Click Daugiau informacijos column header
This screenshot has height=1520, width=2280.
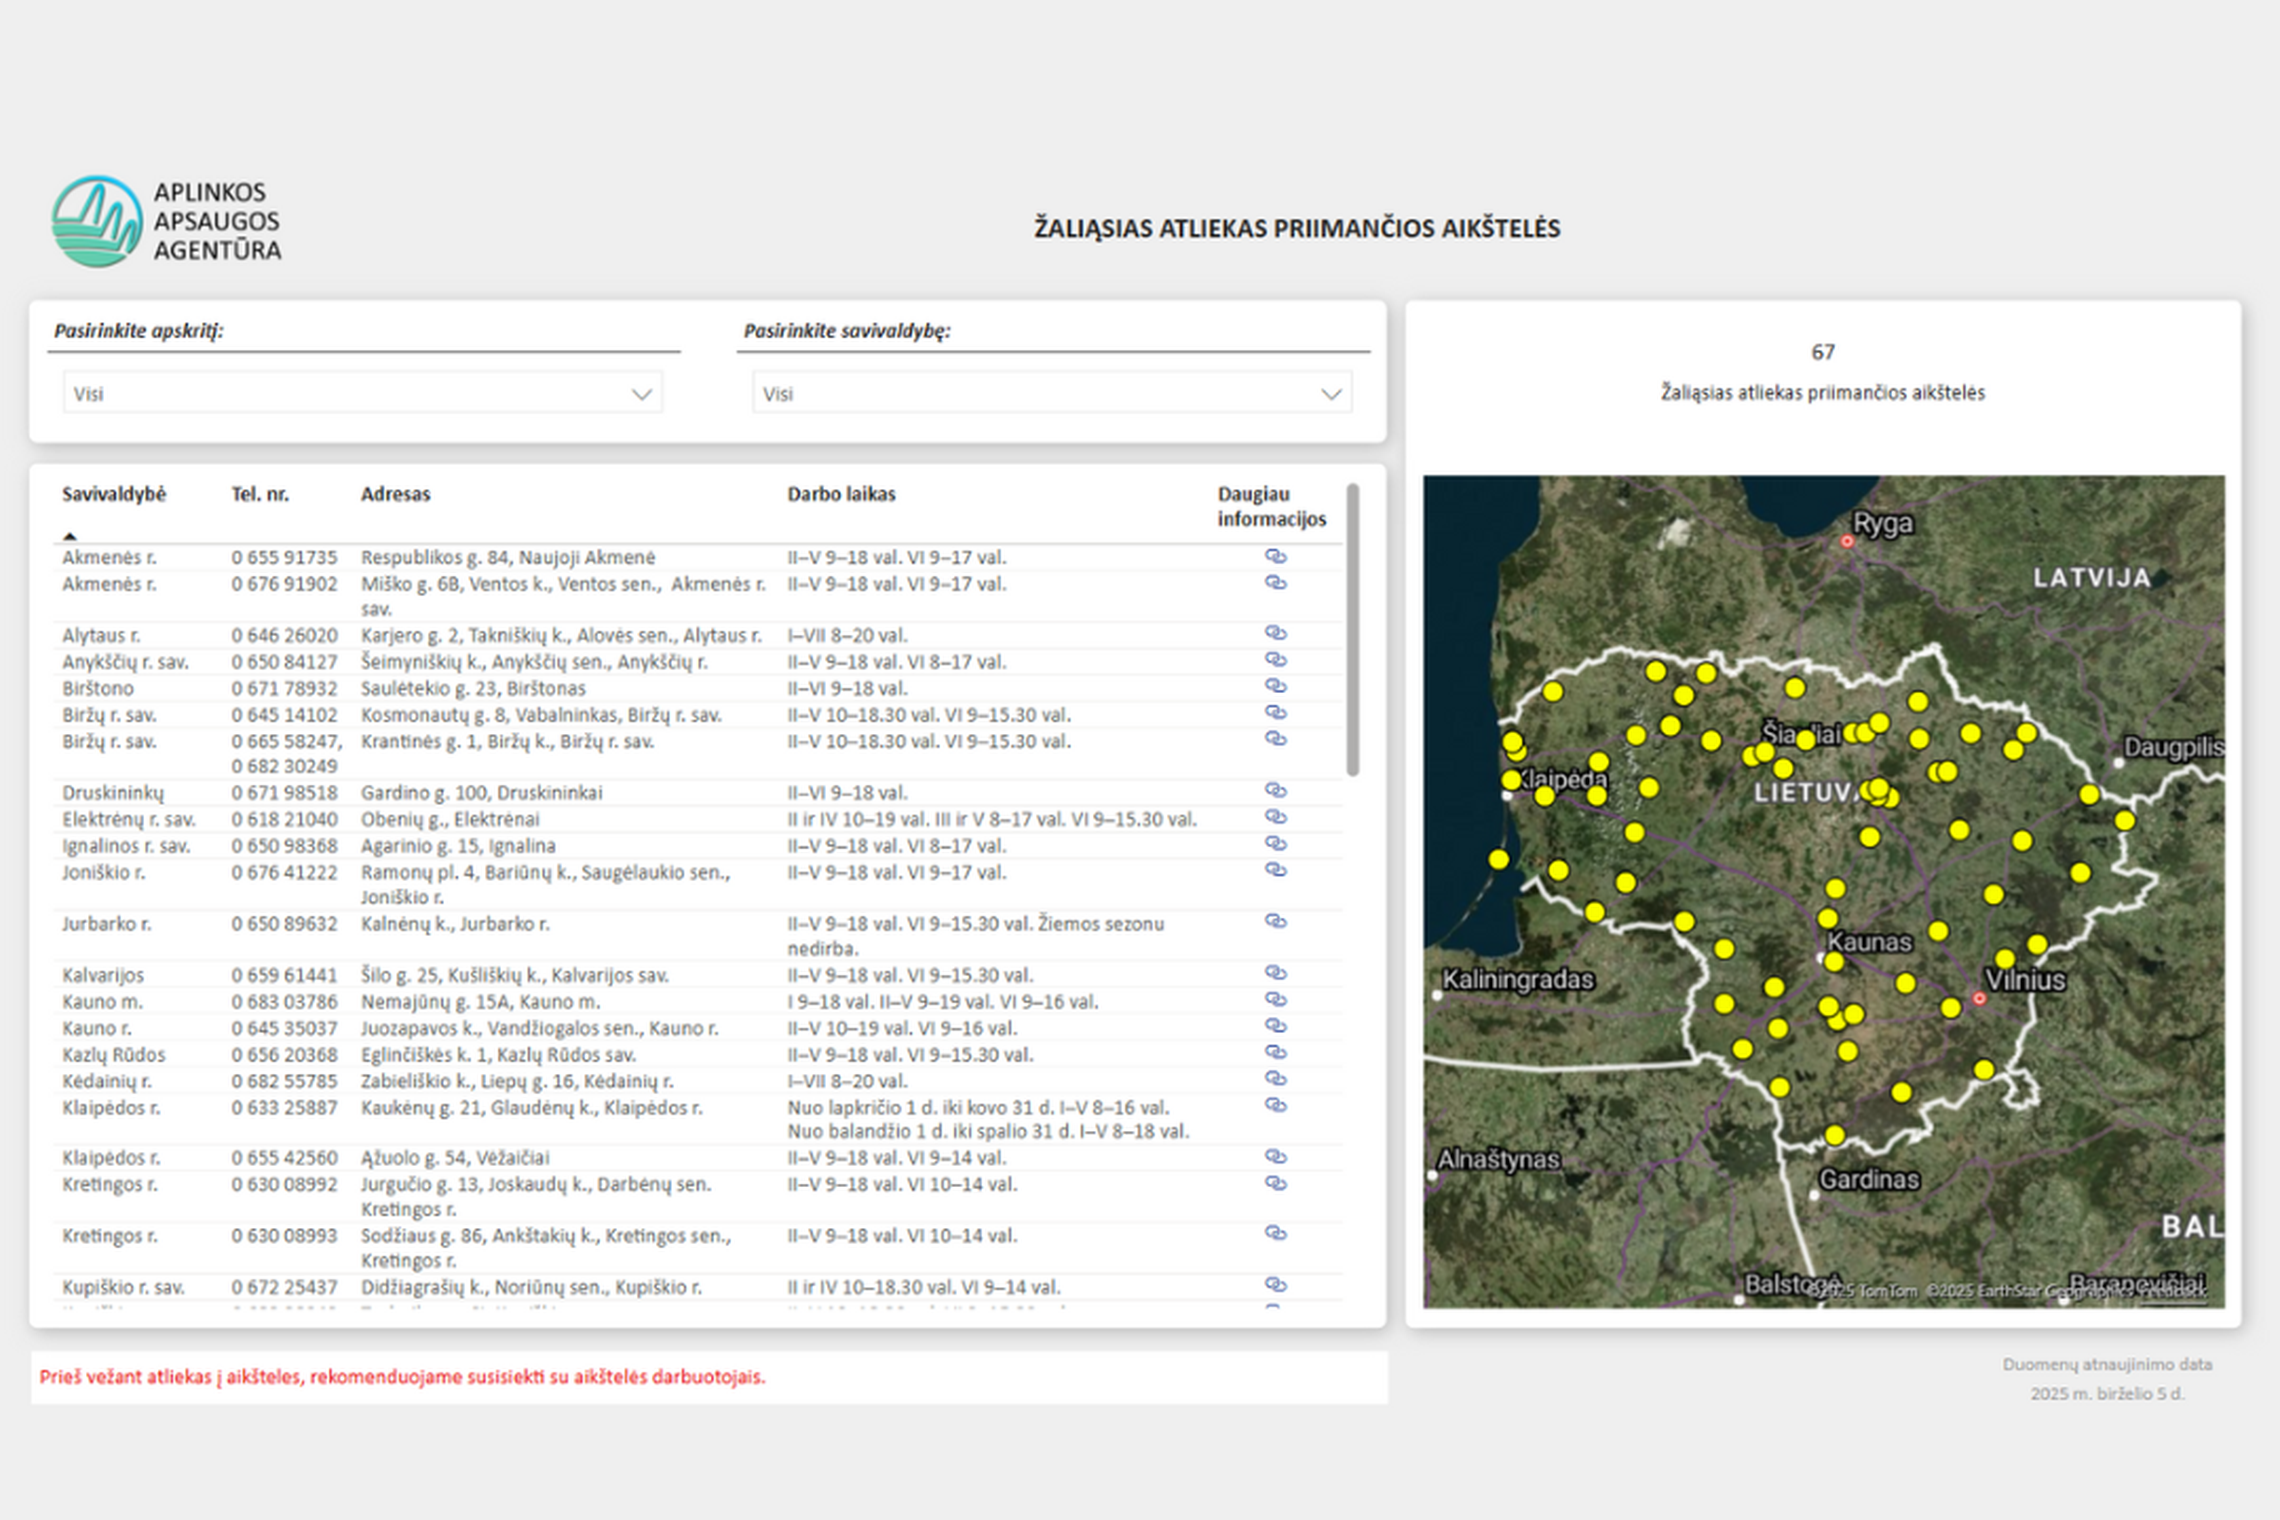1270,506
